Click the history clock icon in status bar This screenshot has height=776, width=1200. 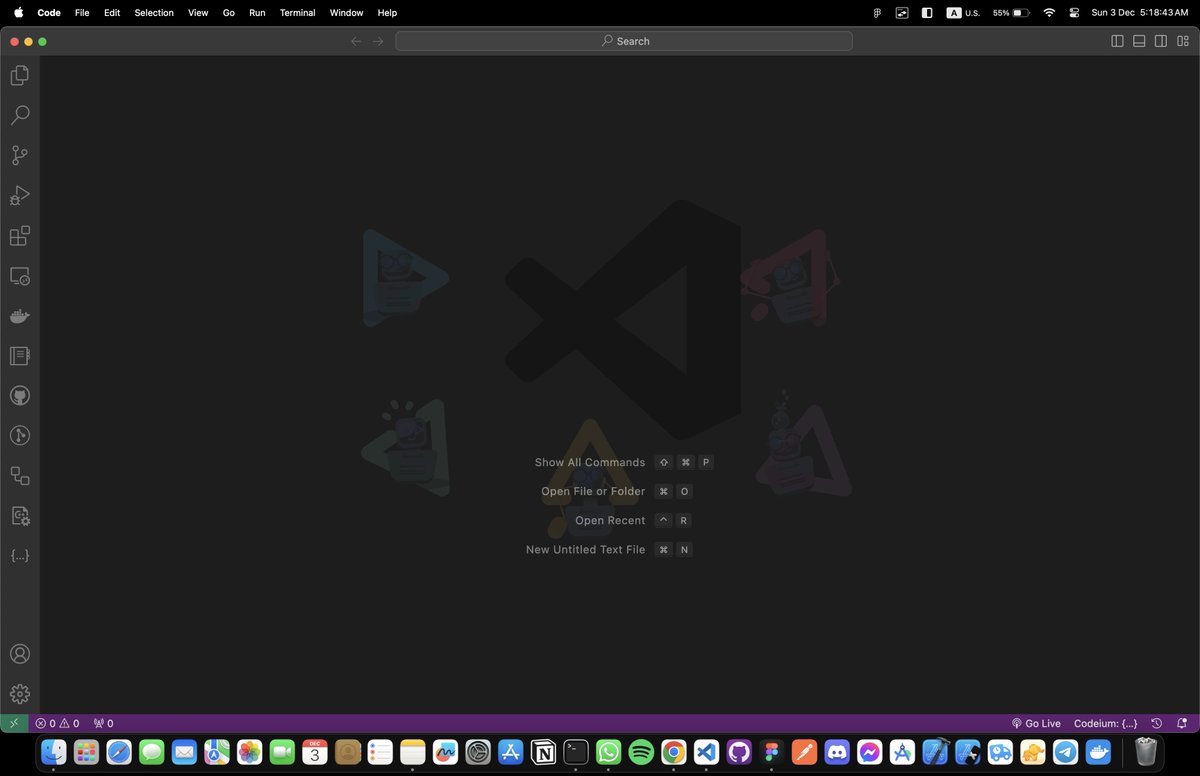tap(1157, 723)
